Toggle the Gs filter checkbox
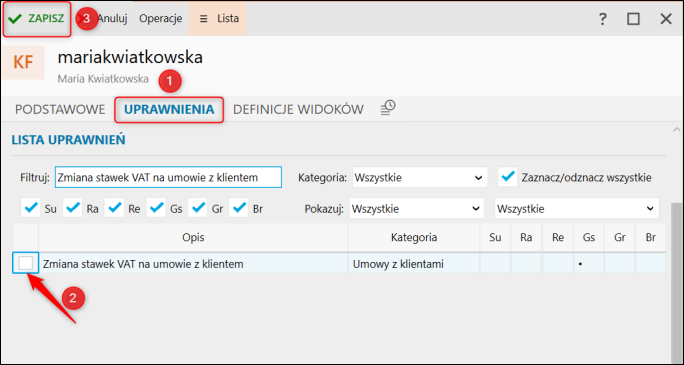 coord(156,208)
